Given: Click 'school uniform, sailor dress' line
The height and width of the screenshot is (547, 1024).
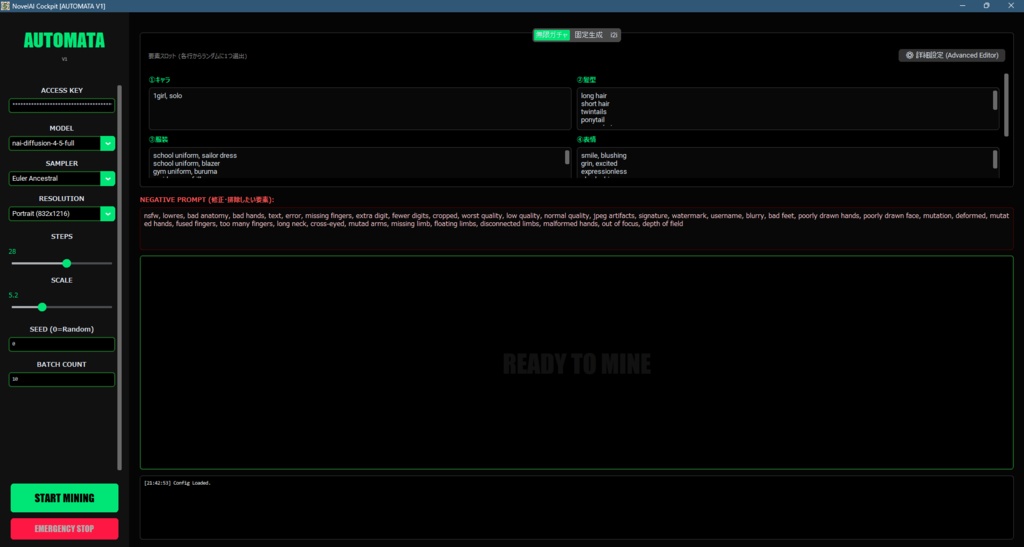Looking at the screenshot, I should [x=195, y=155].
